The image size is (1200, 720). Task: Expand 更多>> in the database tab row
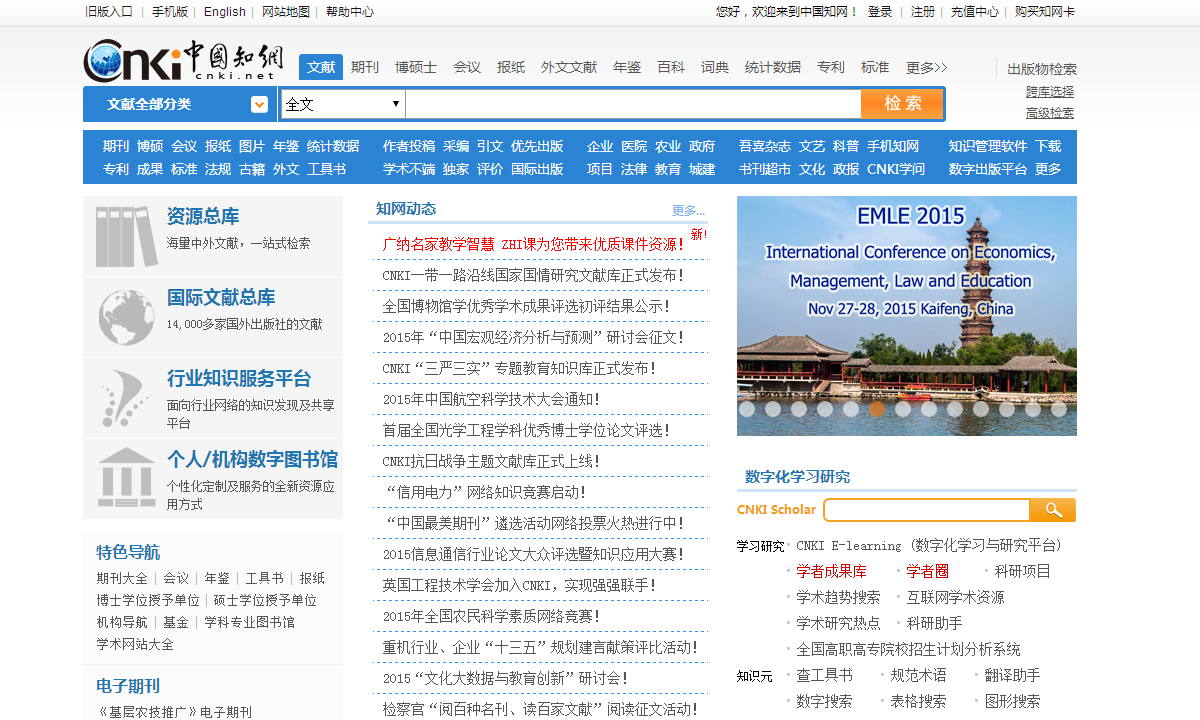(x=927, y=68)
